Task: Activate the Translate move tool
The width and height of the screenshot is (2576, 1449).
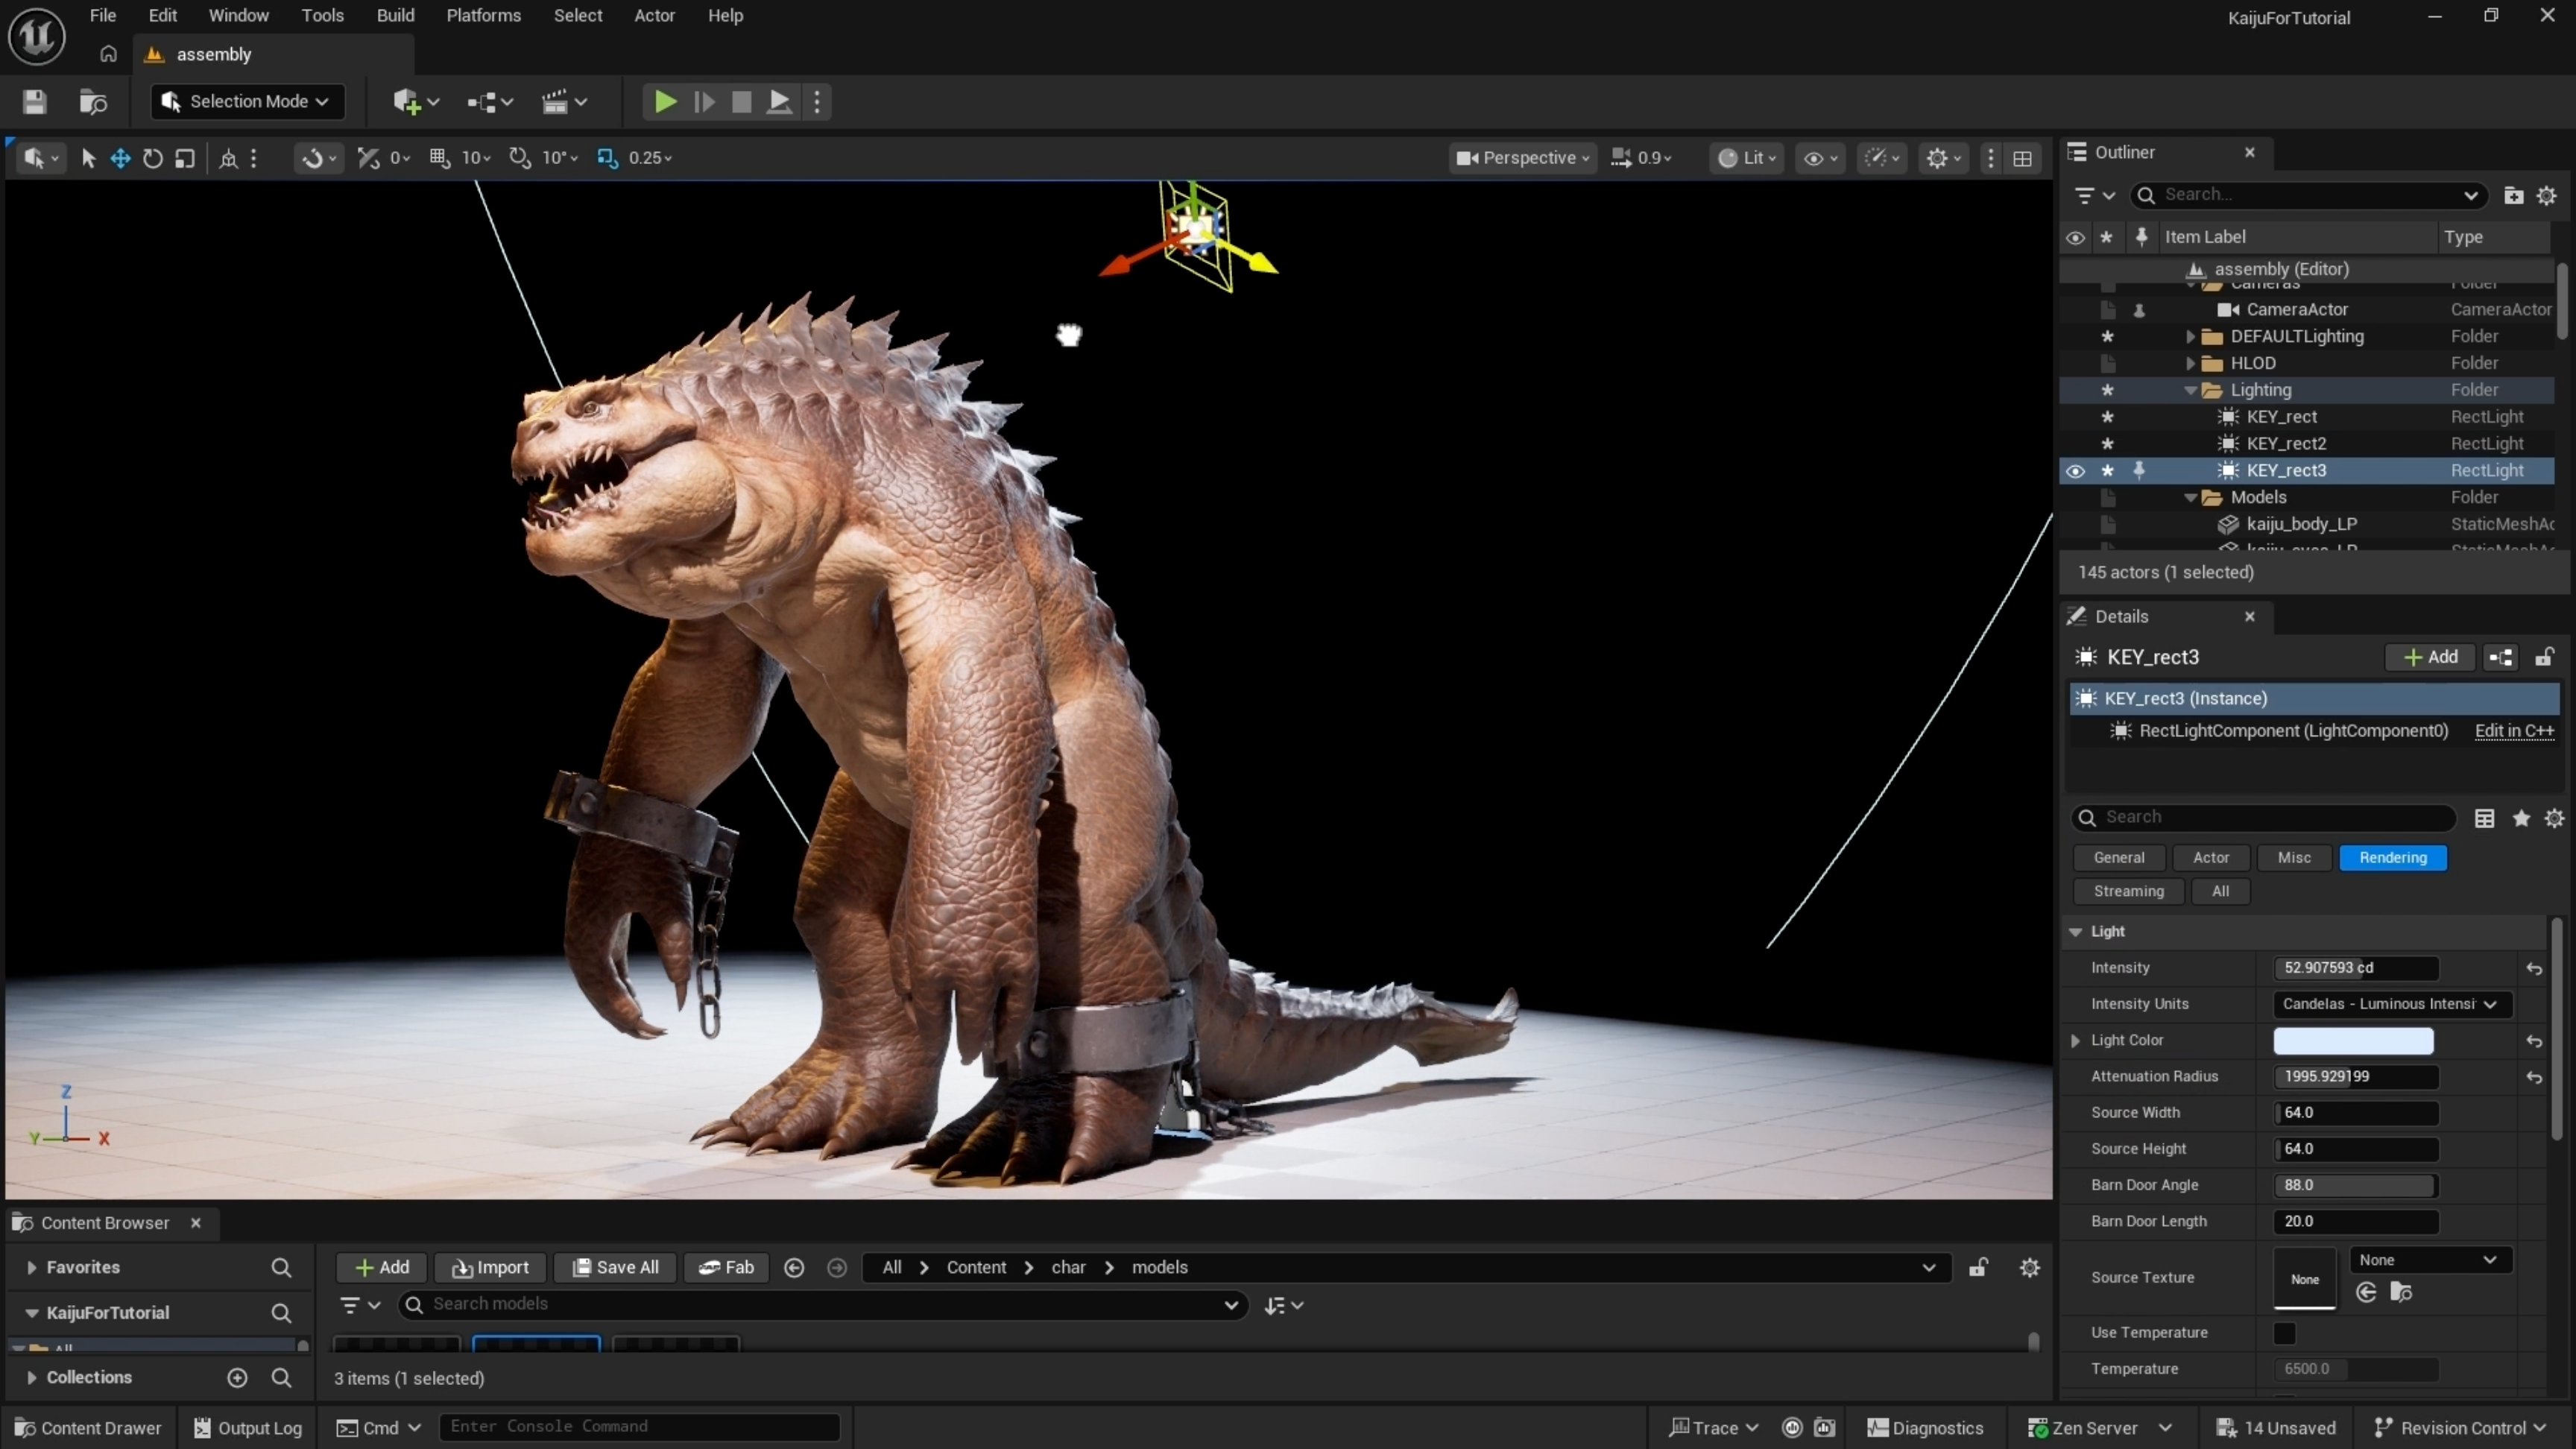Action: [120, 158]
